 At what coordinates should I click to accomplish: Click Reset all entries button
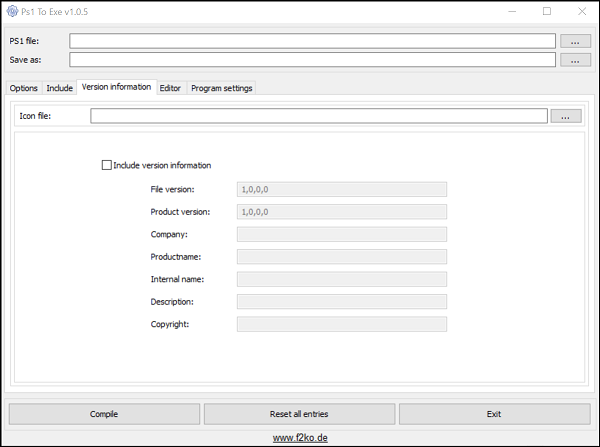pos(299,414)
